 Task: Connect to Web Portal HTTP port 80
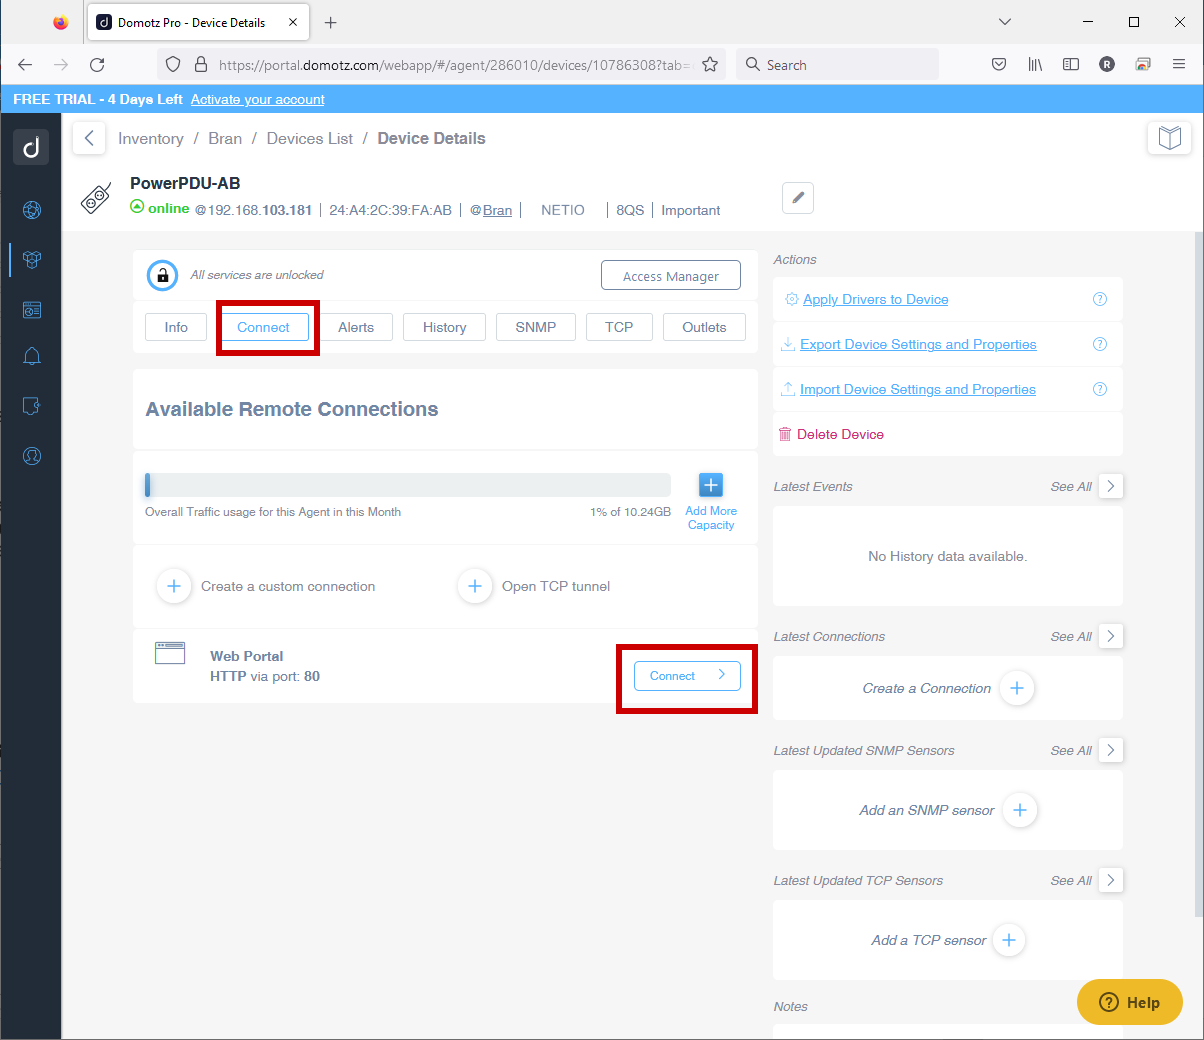pyautogui.click(x=687, y=676)
